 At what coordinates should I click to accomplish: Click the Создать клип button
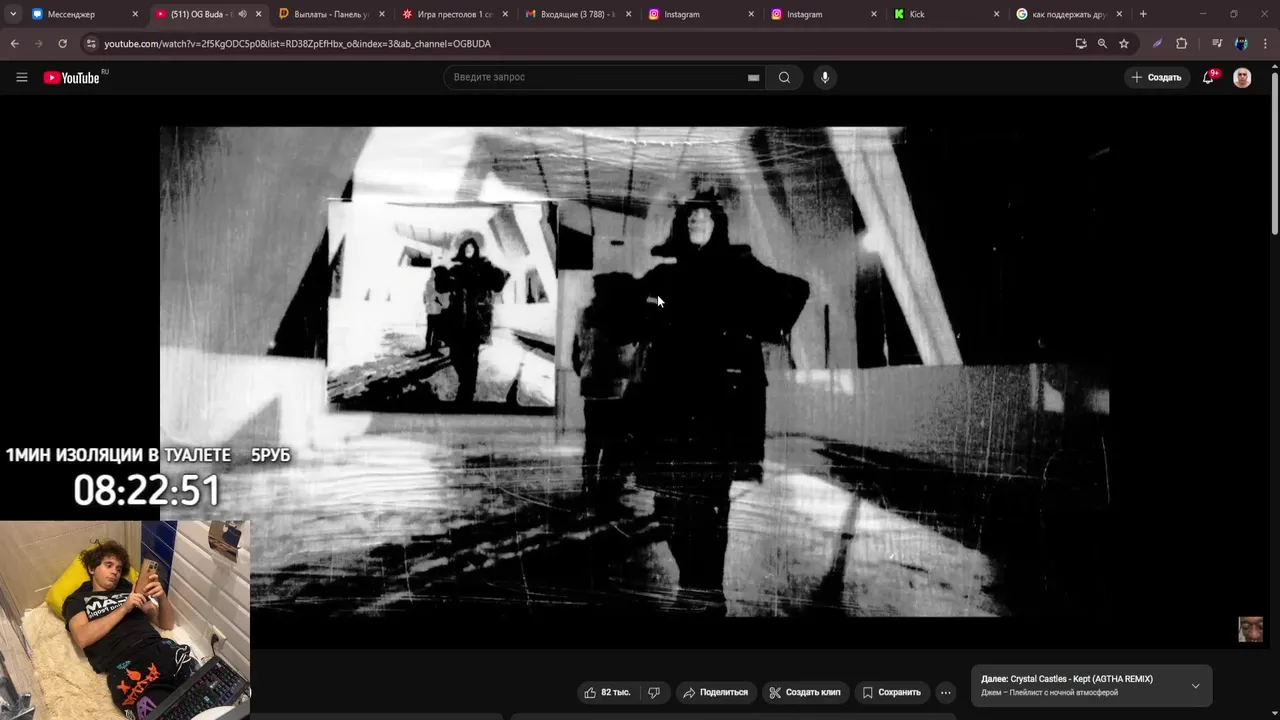point(805,692)
